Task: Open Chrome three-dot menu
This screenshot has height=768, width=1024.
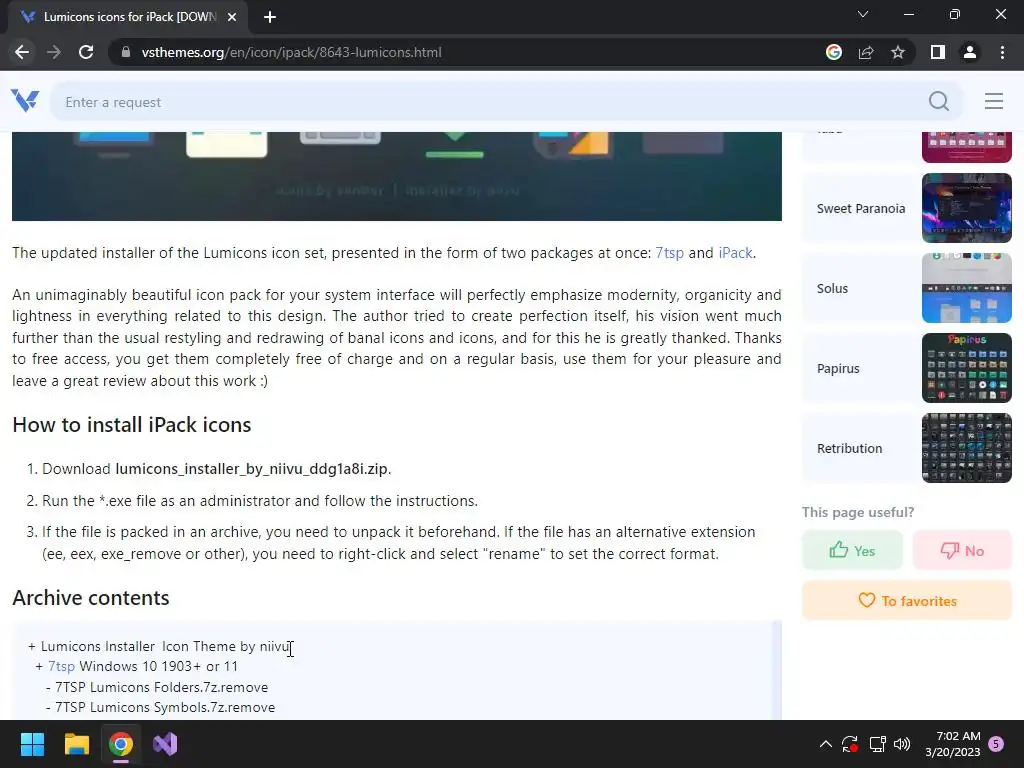Action: click(1002, 52)
